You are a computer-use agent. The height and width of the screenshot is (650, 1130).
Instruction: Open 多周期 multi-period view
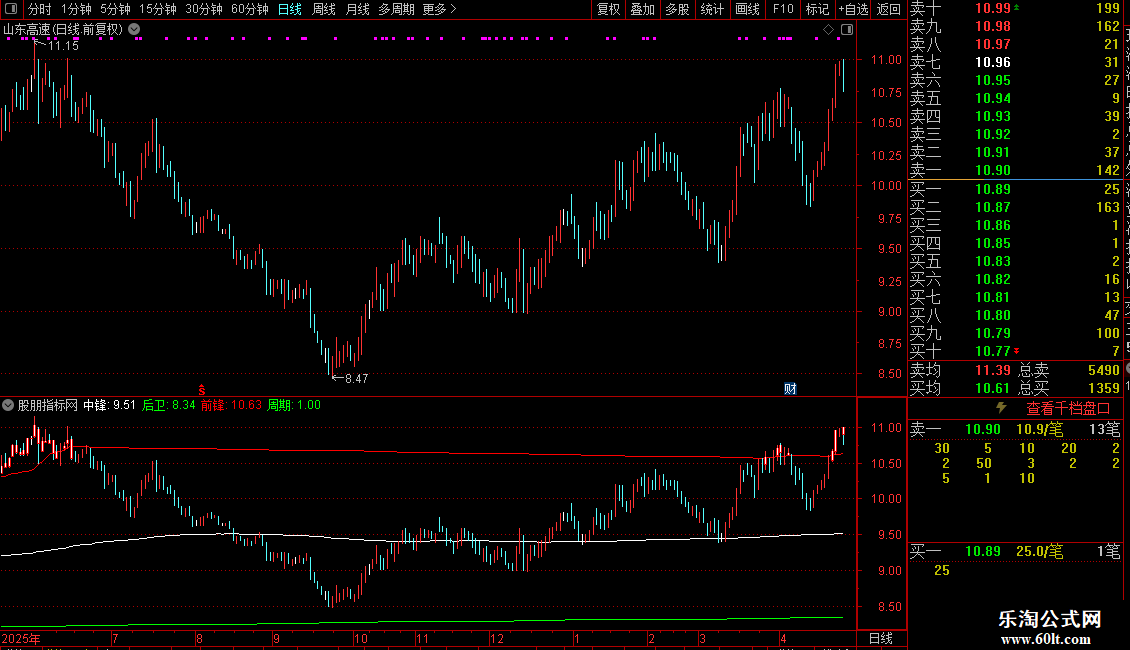pyautogui.click(x=396, y=9)
